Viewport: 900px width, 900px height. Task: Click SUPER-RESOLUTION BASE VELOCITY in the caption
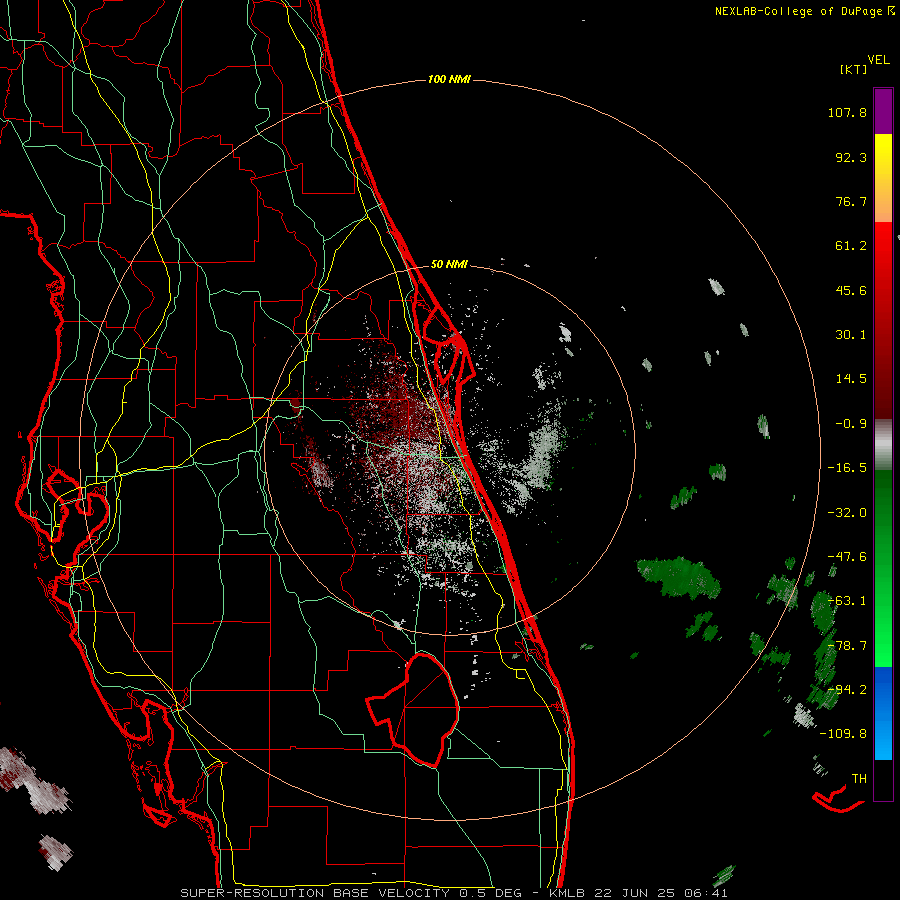315,893
